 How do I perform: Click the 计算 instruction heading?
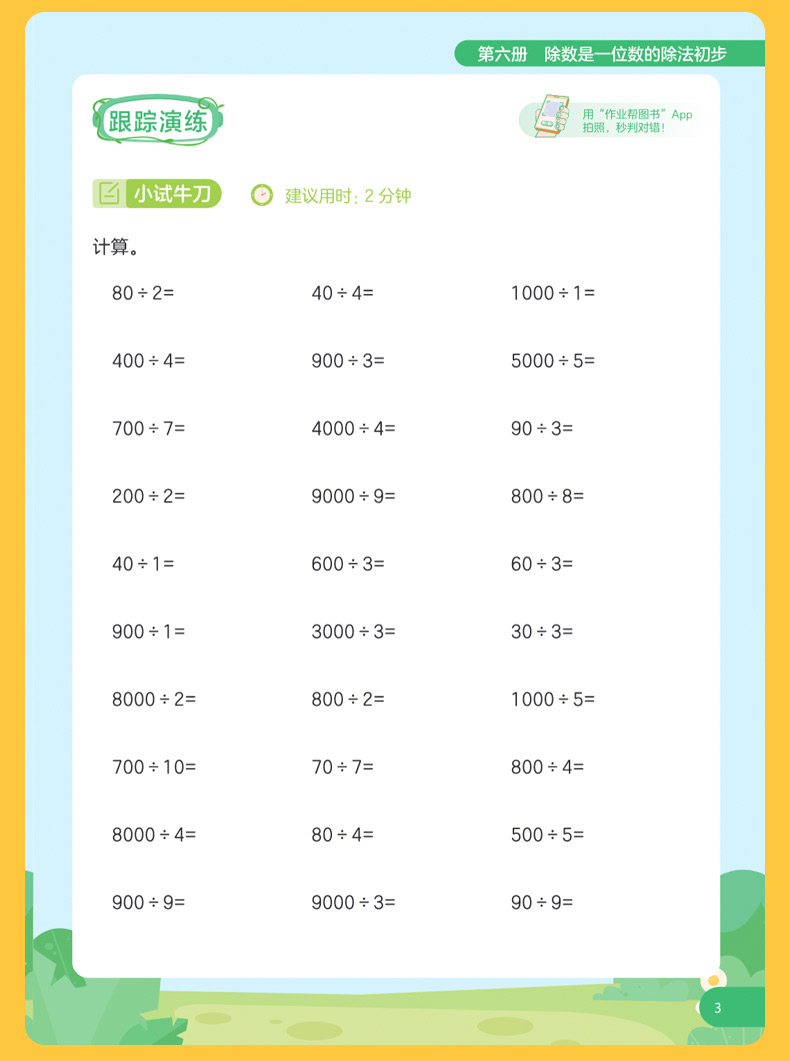click(x=116, y=247)
